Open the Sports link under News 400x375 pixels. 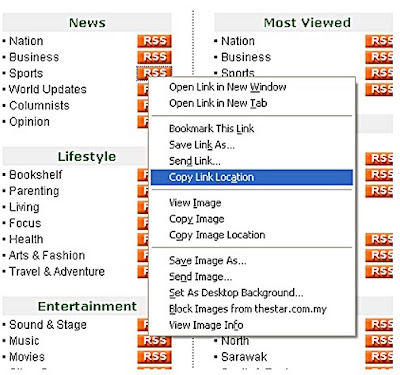[26, 73]
